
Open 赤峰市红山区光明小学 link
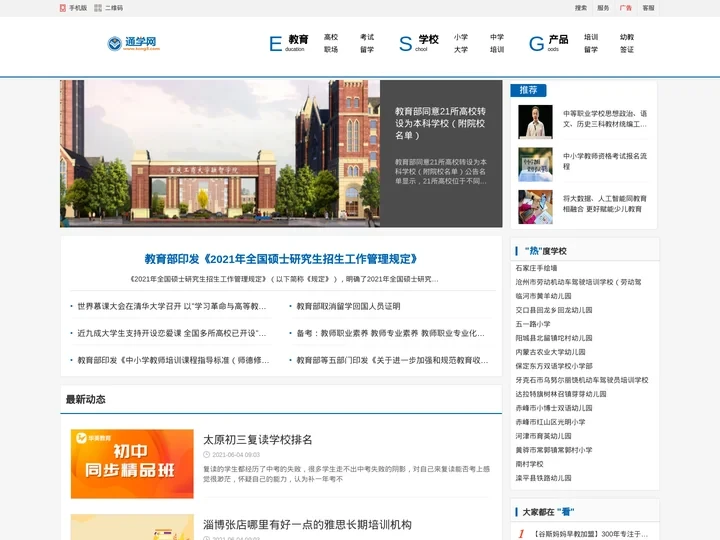tap(550, 422)
